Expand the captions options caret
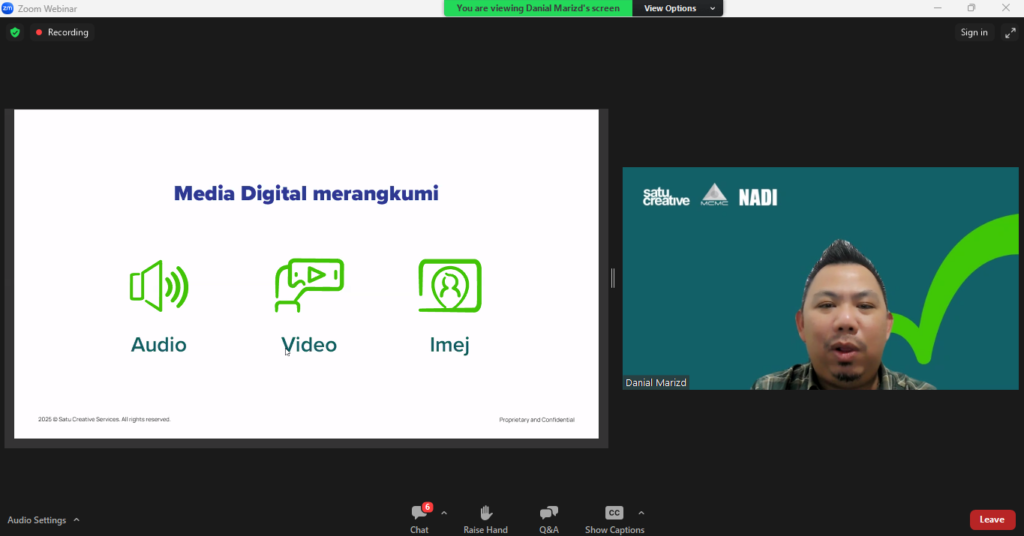Image resolution: width=1024 pixels, height=536 pixels. pyautogui.click(x=641, y=513)
